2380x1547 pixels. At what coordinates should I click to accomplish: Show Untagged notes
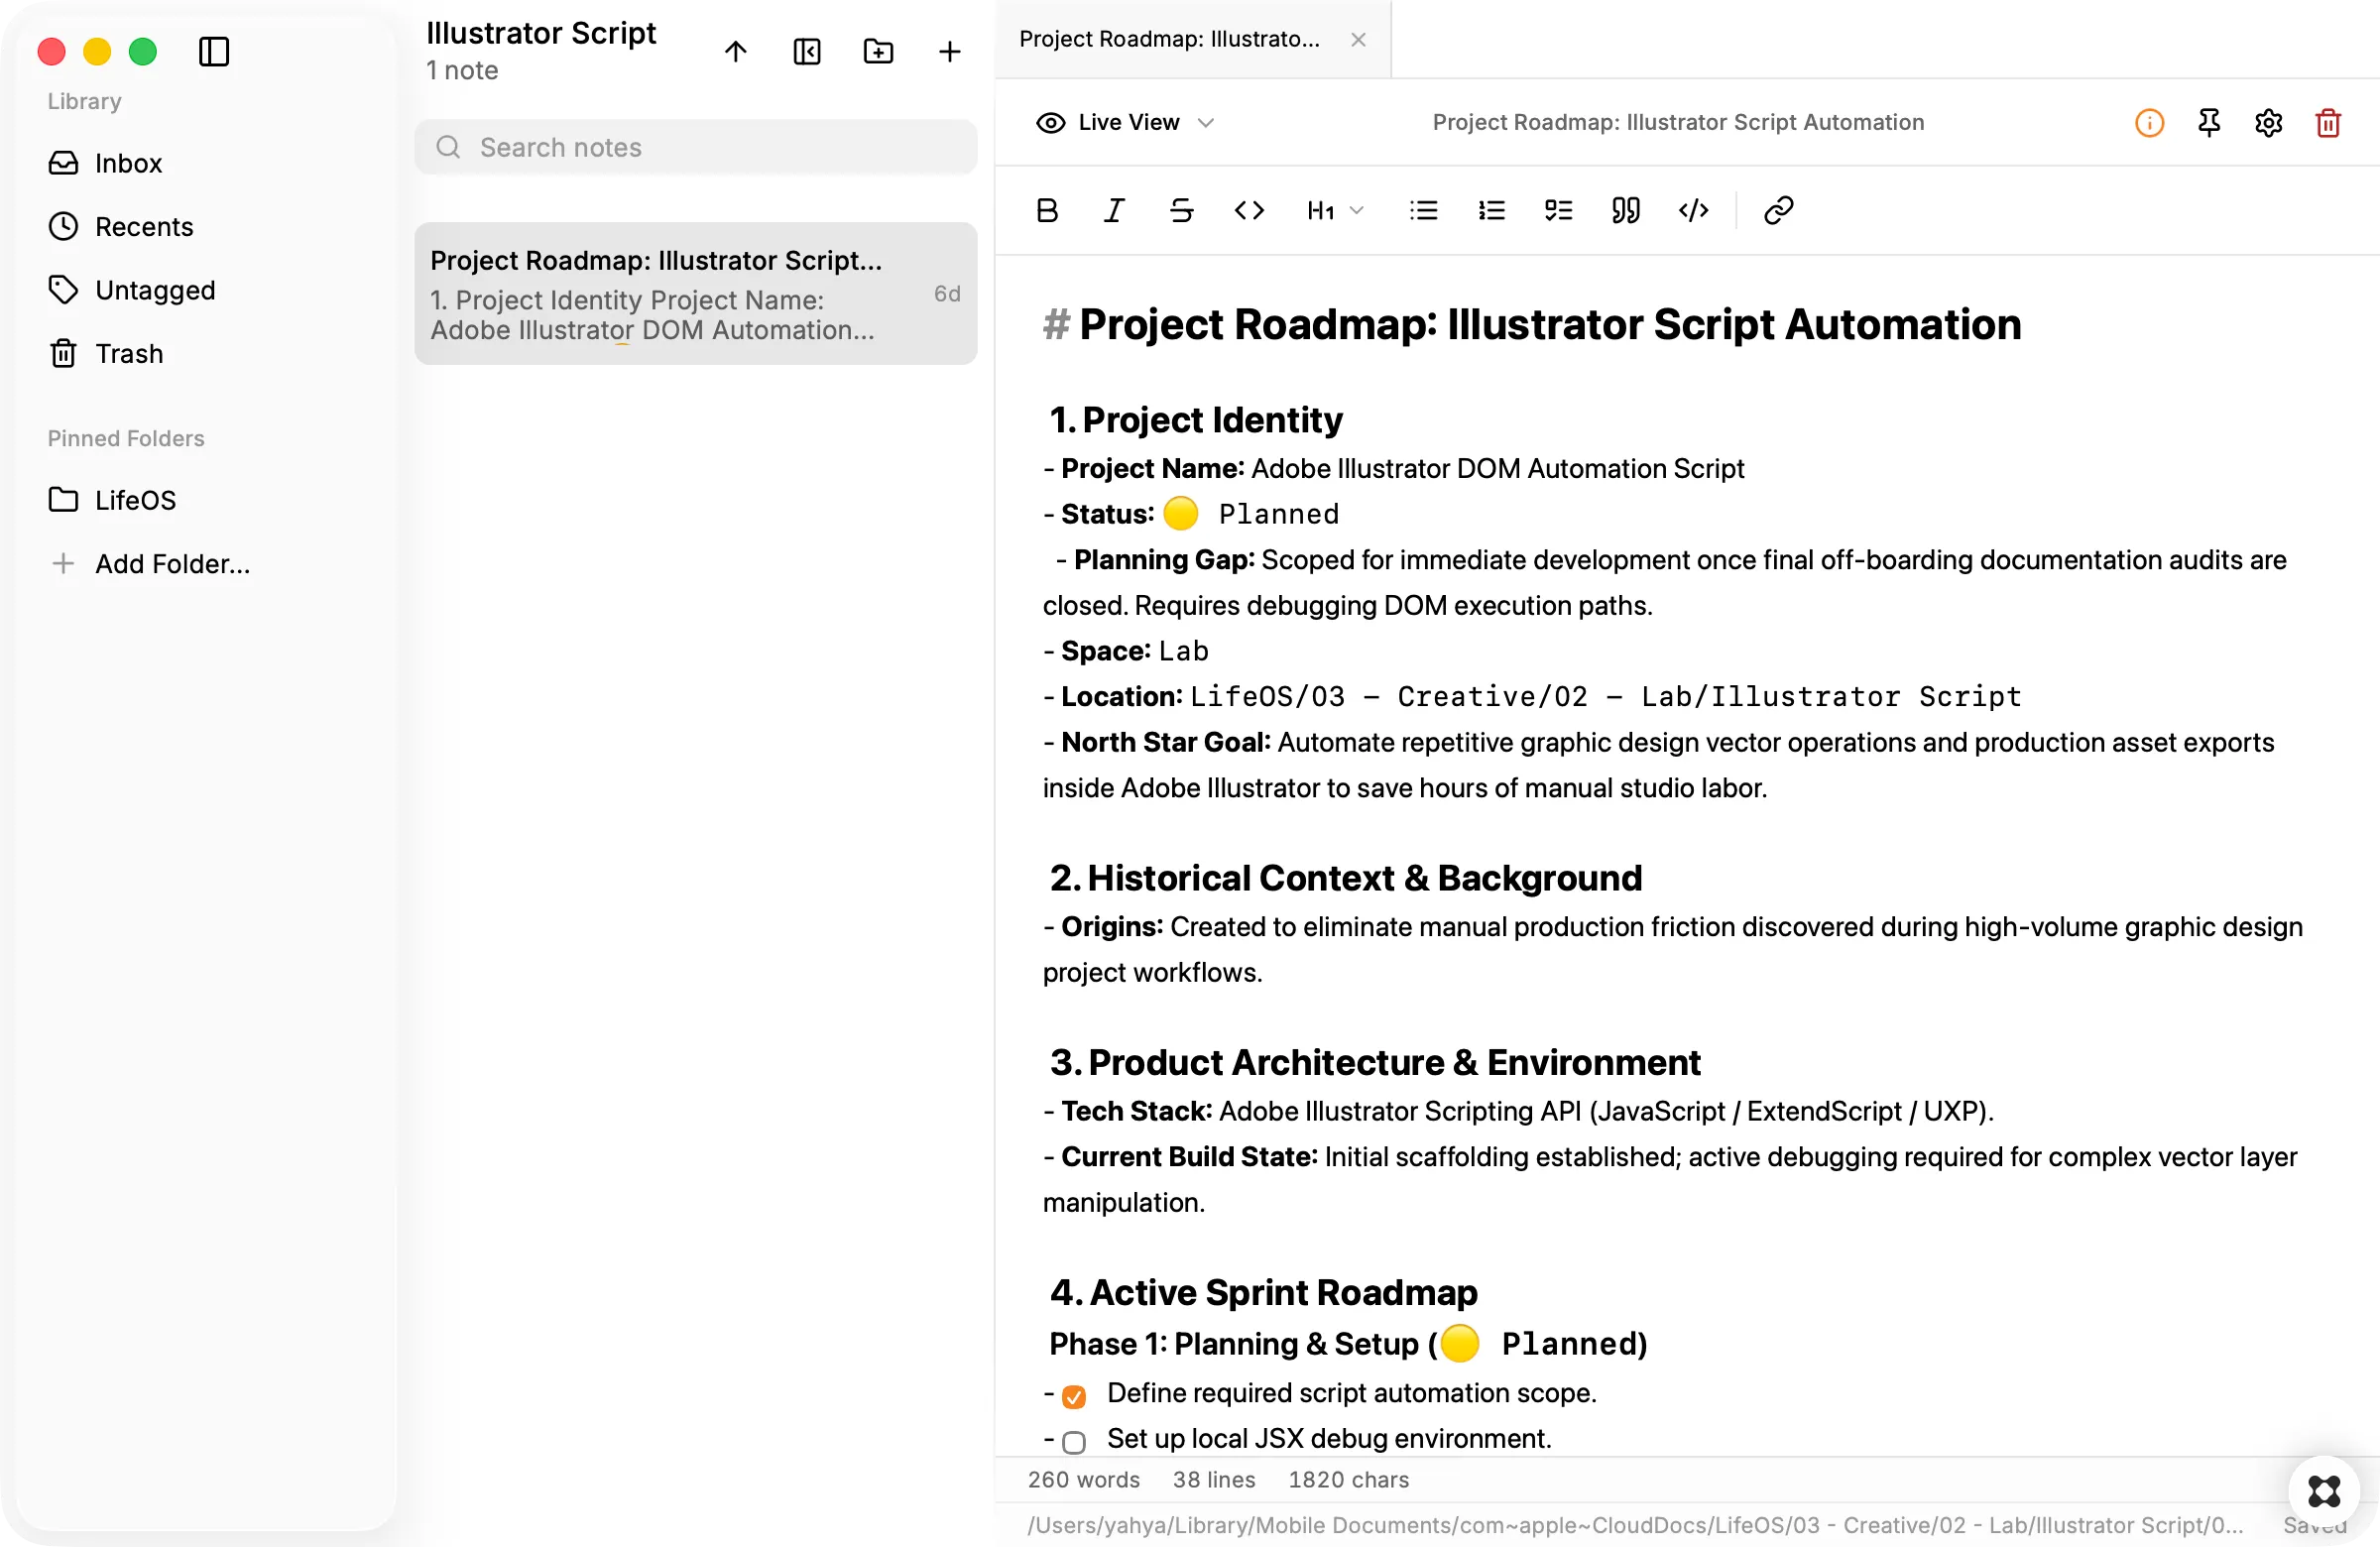point(132,290)
